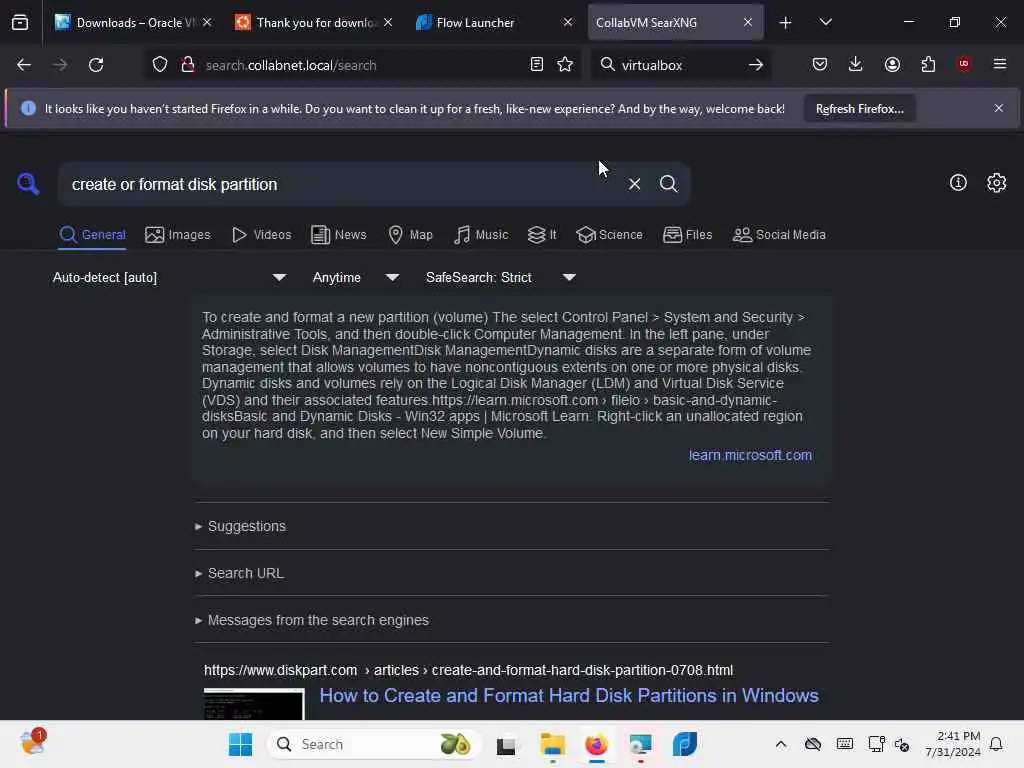Select News search category
Image resolution: width=1024 pixels, height=768 pixels.
pyautogui.click(x=338, y=235)
